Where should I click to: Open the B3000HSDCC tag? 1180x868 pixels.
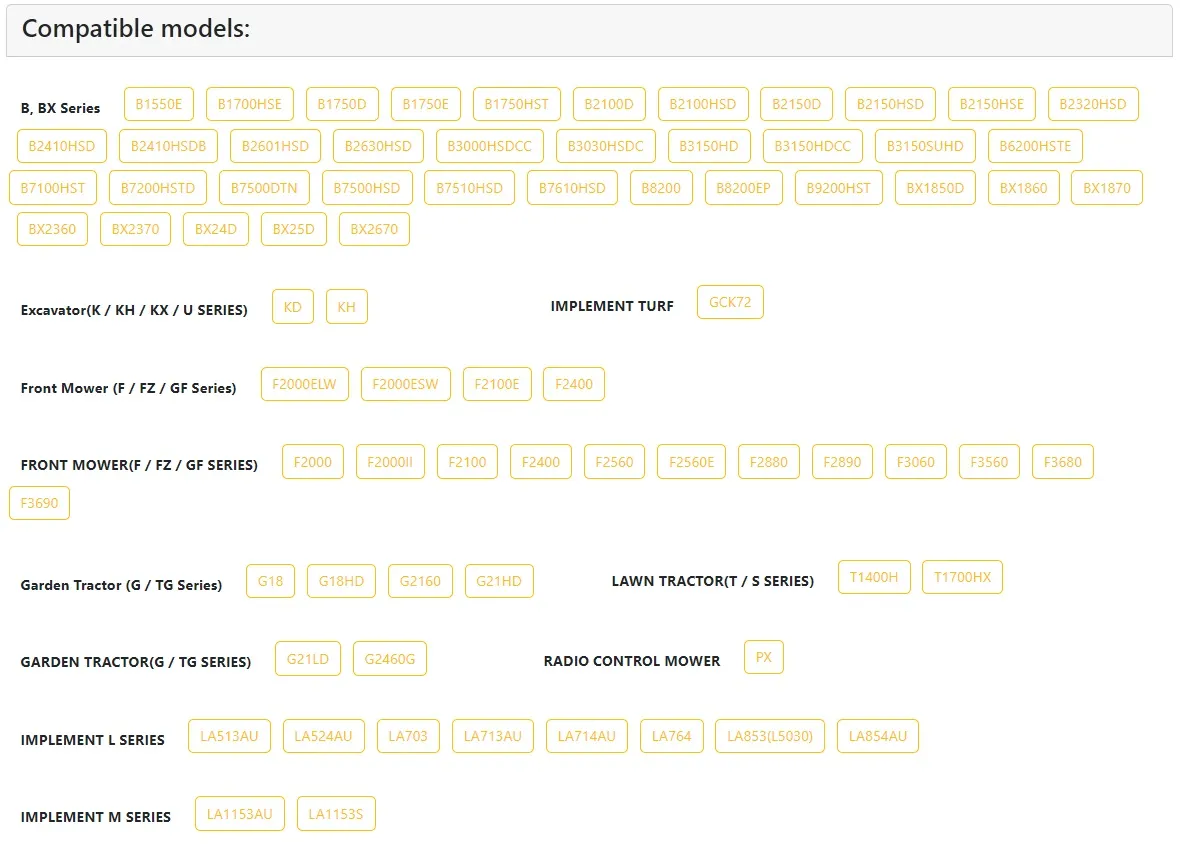pos(490,146)
